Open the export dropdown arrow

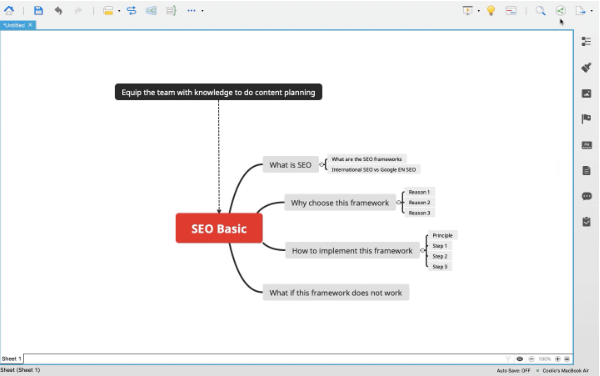(592, 11)
